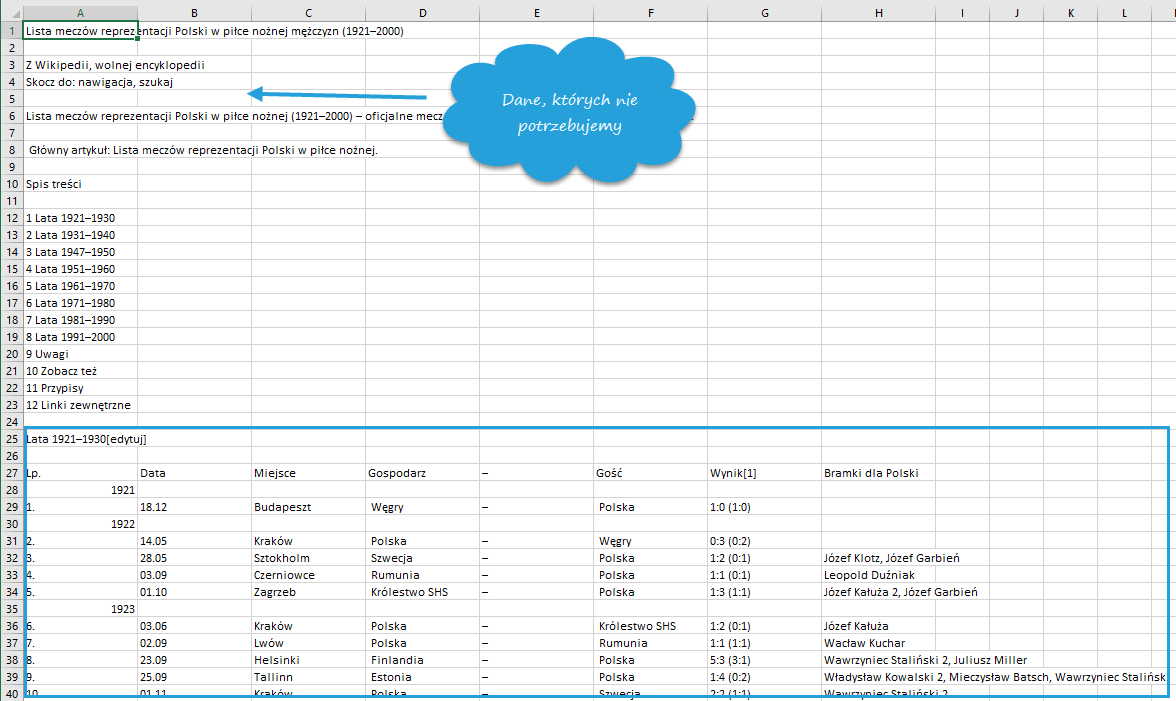Select the cloud callout shape
The image size is (1176, 701).
570,112
